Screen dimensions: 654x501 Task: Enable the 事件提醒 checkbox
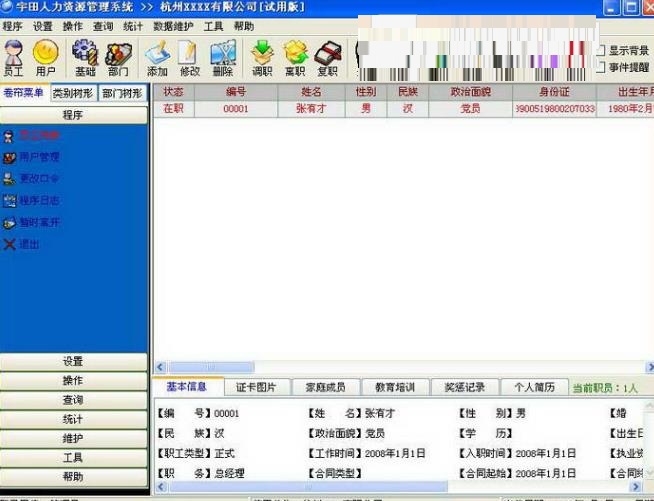point(600,67)
